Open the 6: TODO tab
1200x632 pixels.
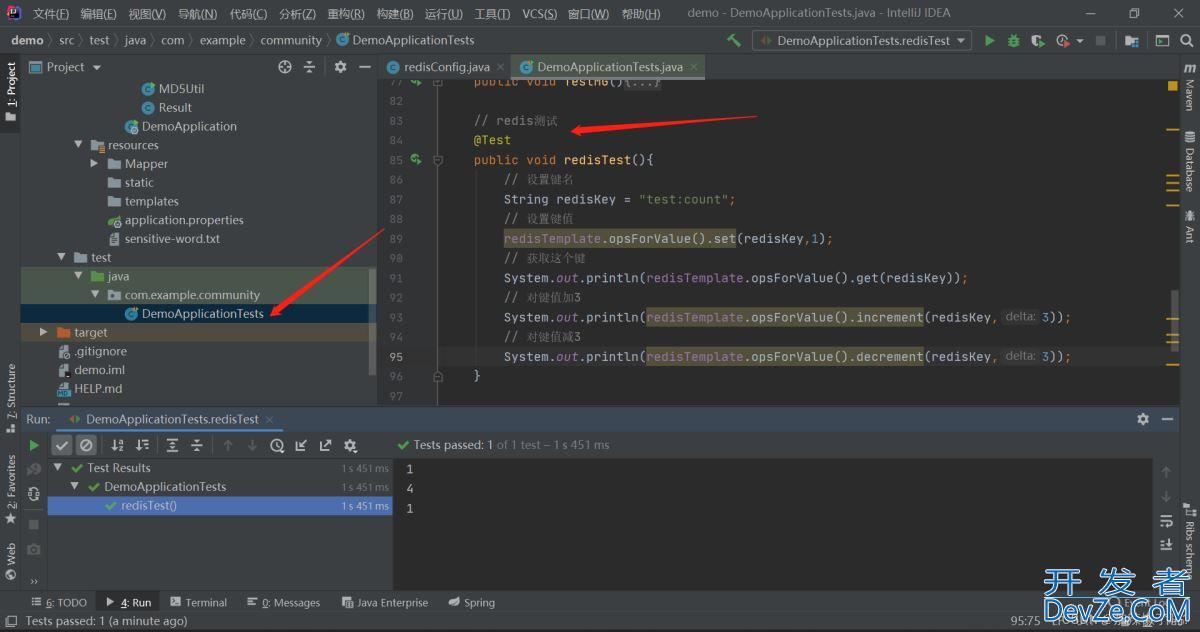[x=59, y=603]
